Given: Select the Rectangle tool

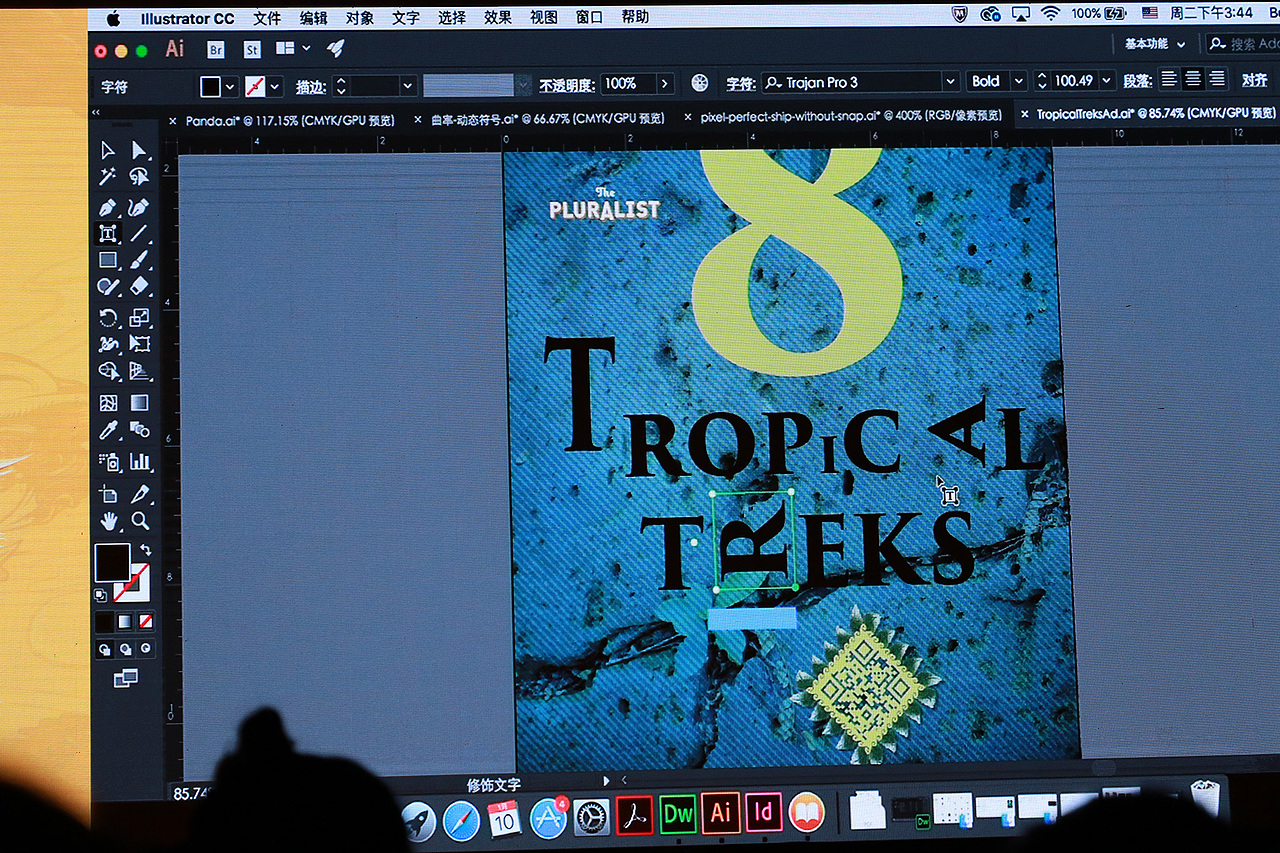Looking at the screenshot, I should tap(108, 260).
